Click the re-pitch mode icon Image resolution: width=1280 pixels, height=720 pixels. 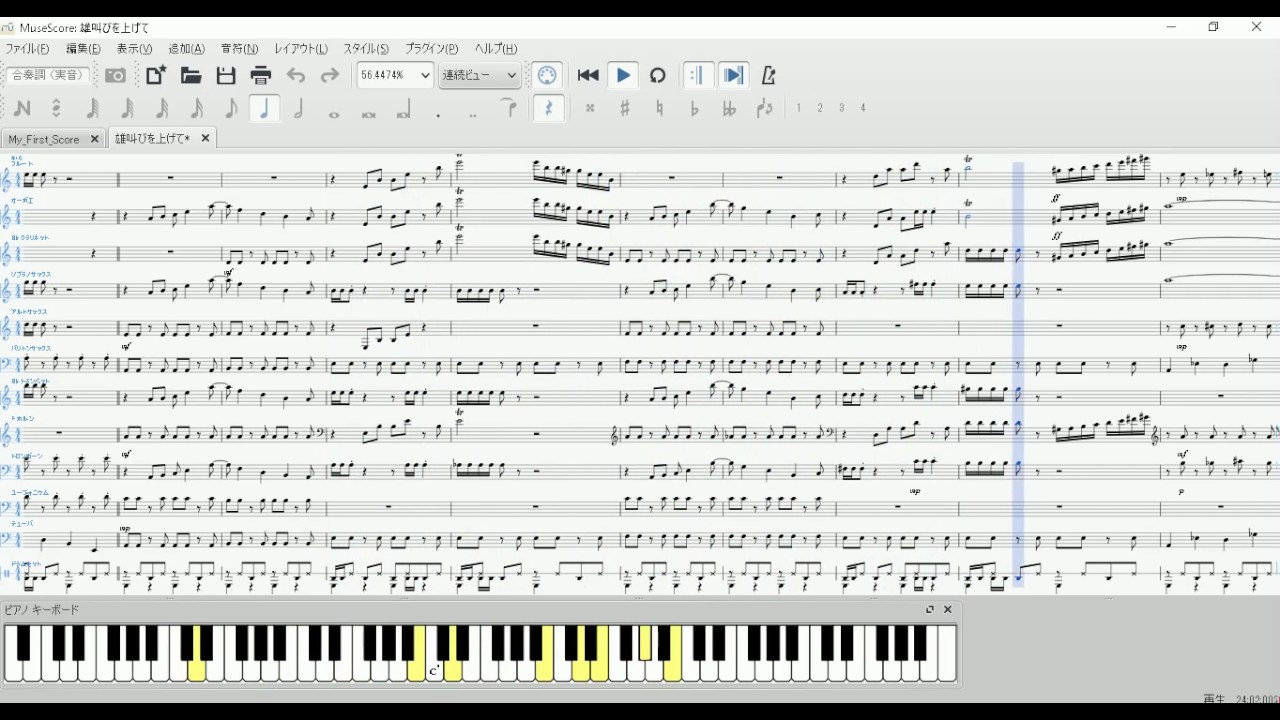click(x=56, y=108)
